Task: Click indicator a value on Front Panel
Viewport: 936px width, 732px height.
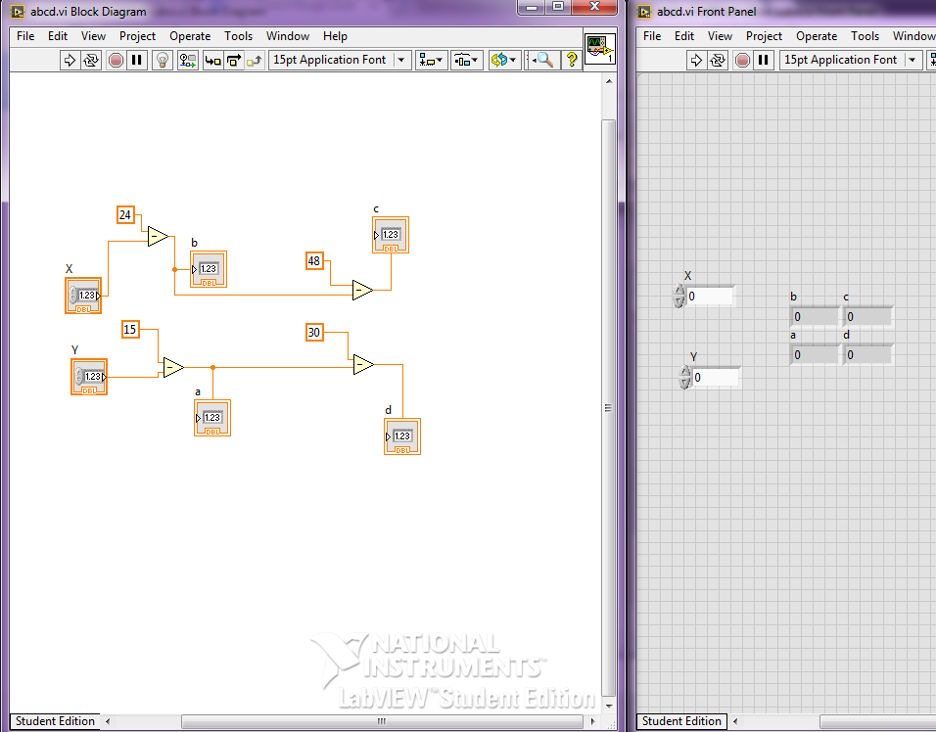Action: [x=815, y=355]
